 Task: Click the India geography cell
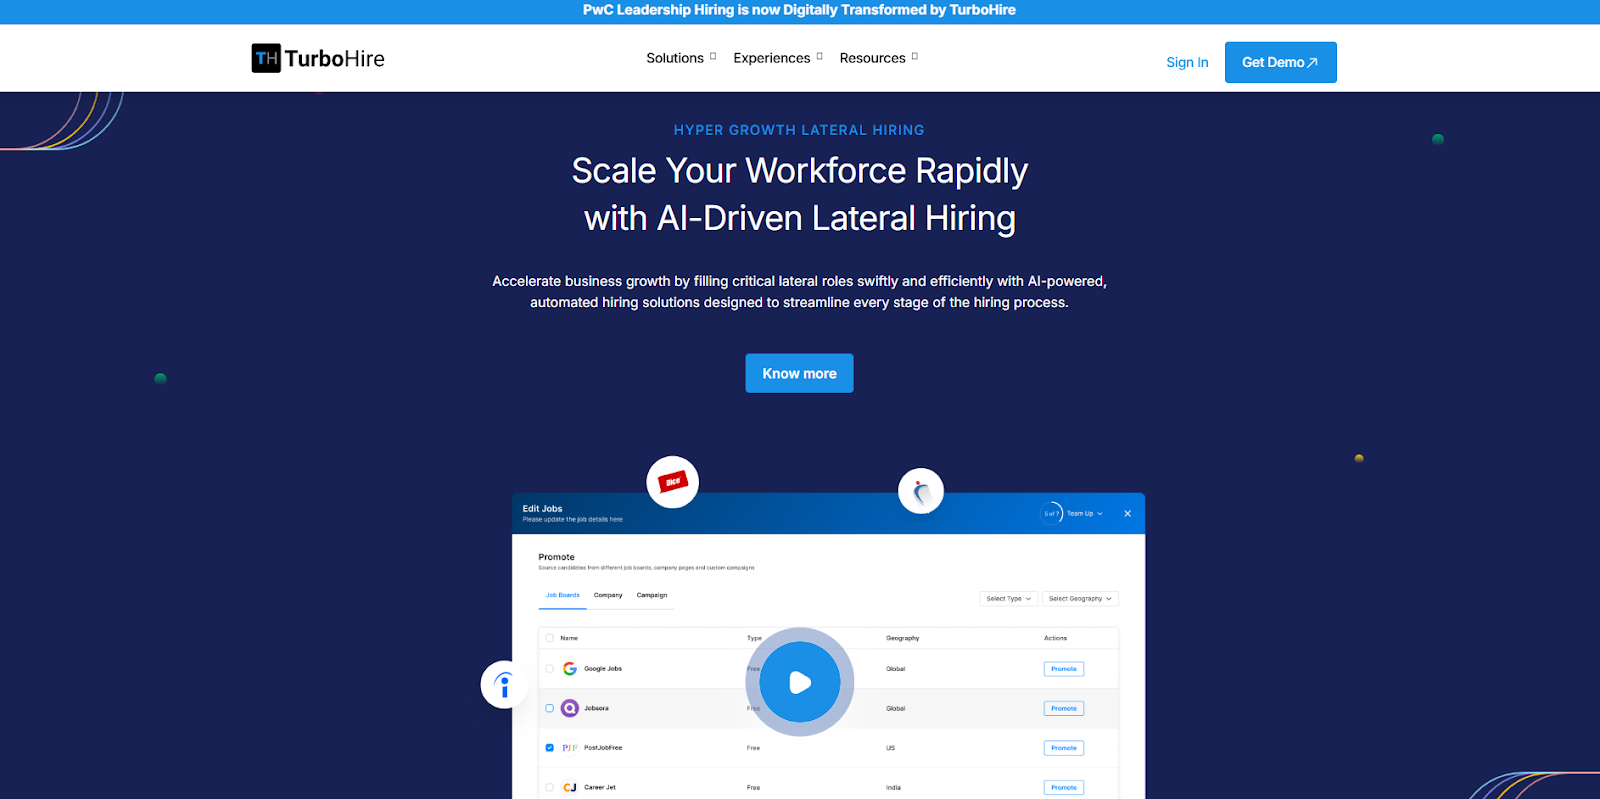893,788
